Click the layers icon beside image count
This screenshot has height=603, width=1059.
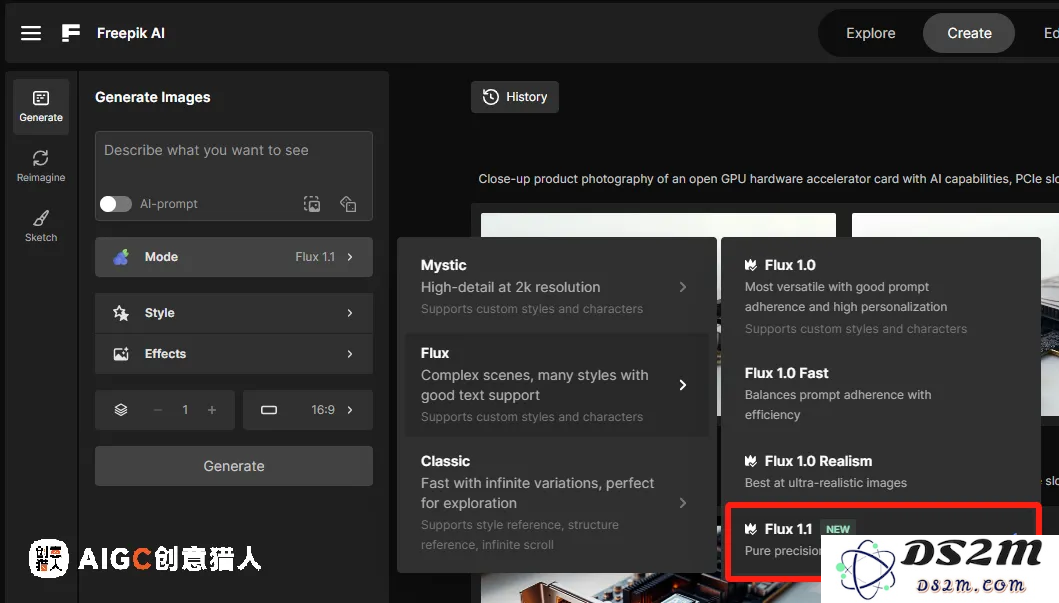(121, 410)
